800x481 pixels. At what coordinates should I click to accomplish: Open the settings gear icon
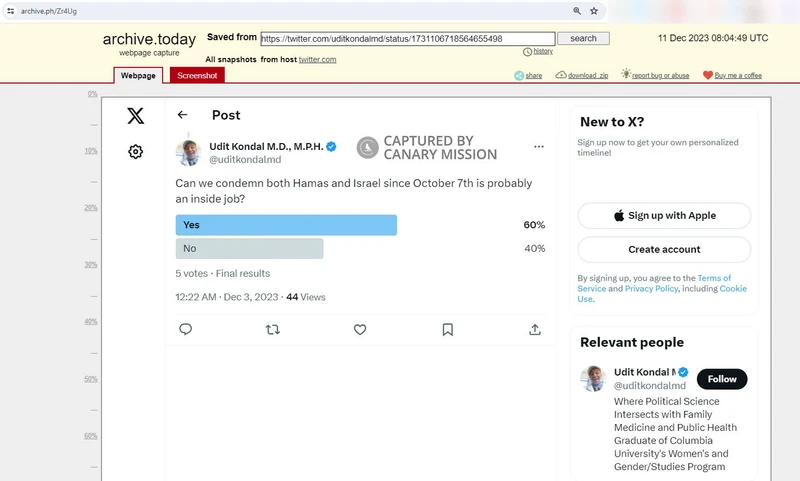tap(136, 152)
